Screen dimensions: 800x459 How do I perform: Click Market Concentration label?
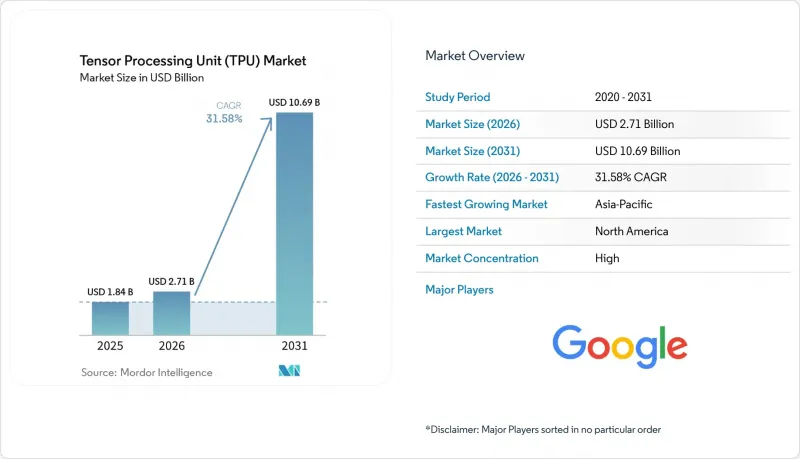point(482,258)
